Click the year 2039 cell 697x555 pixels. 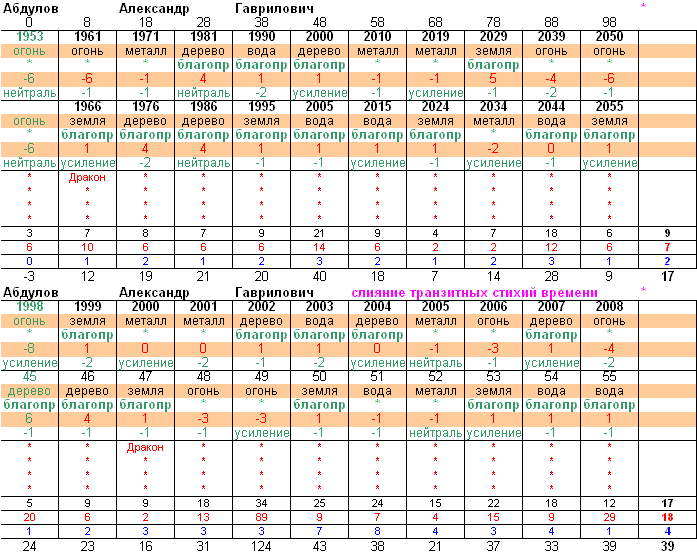tap(551, 36)
